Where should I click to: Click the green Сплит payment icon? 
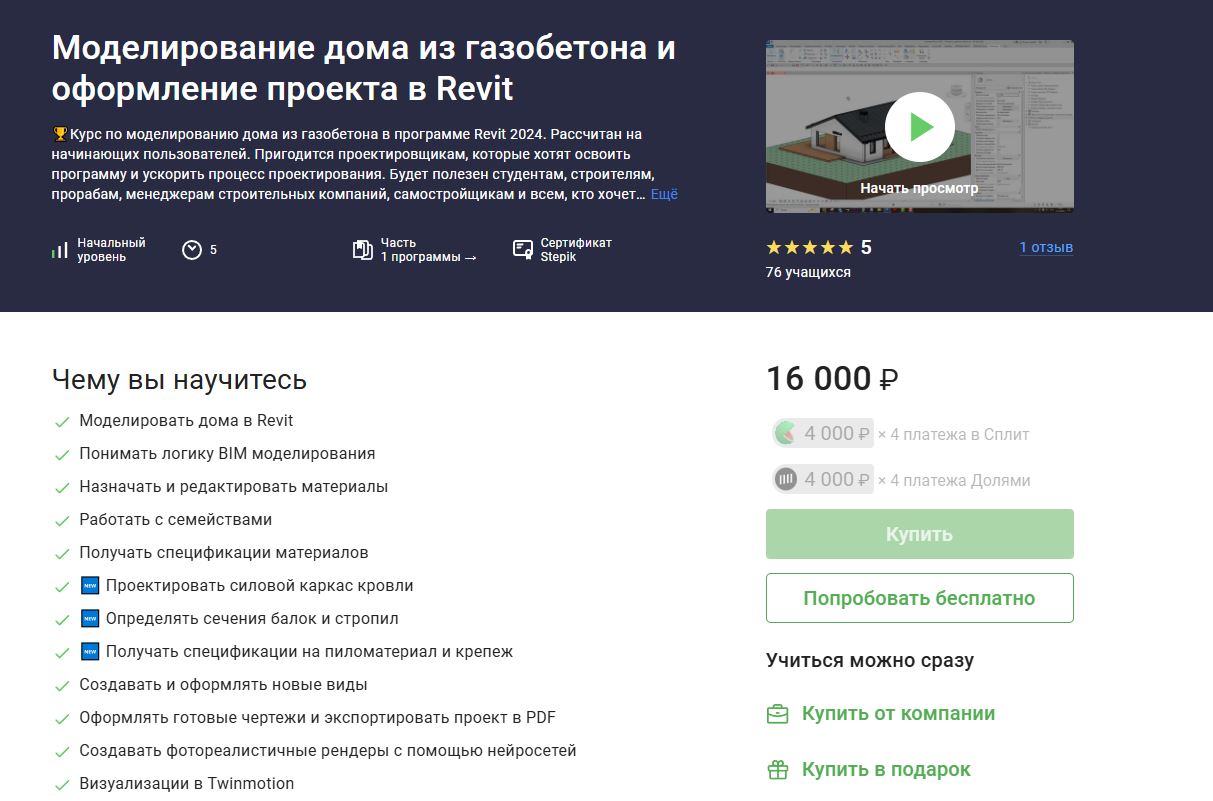click(786, 433)
